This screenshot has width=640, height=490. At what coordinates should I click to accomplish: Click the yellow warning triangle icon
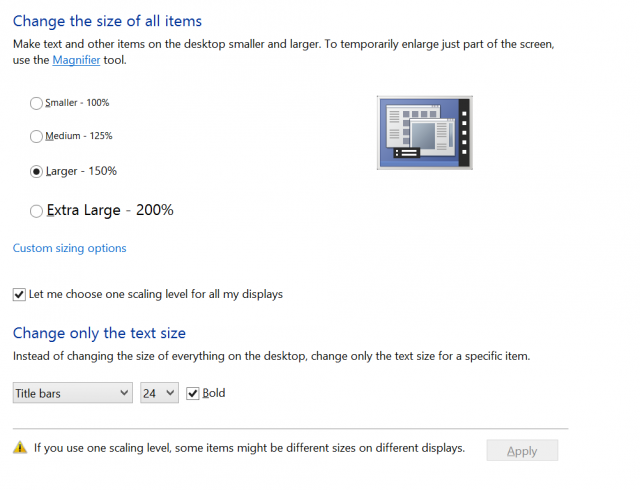point(20,448)
